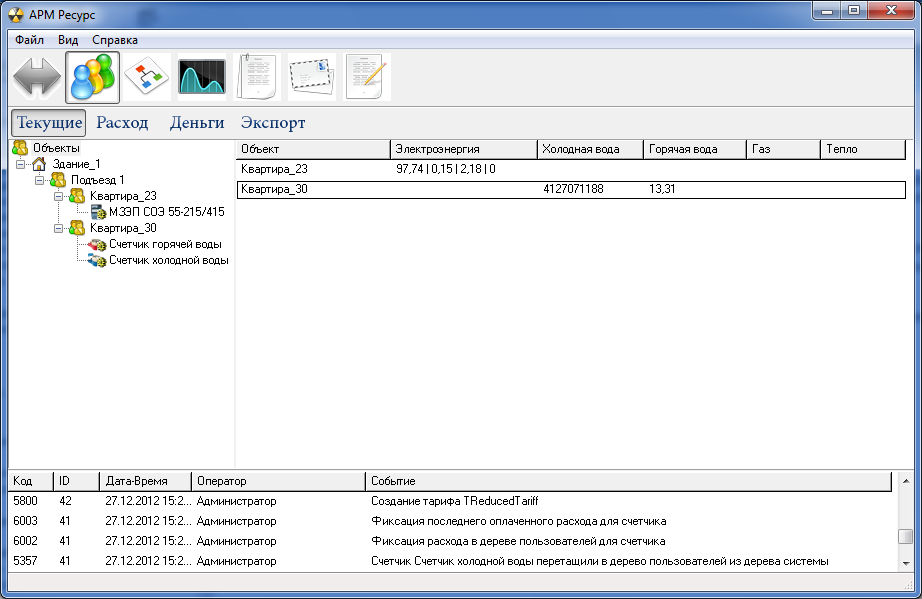Click the mail envelope toolbar icon

pos(313,78)
